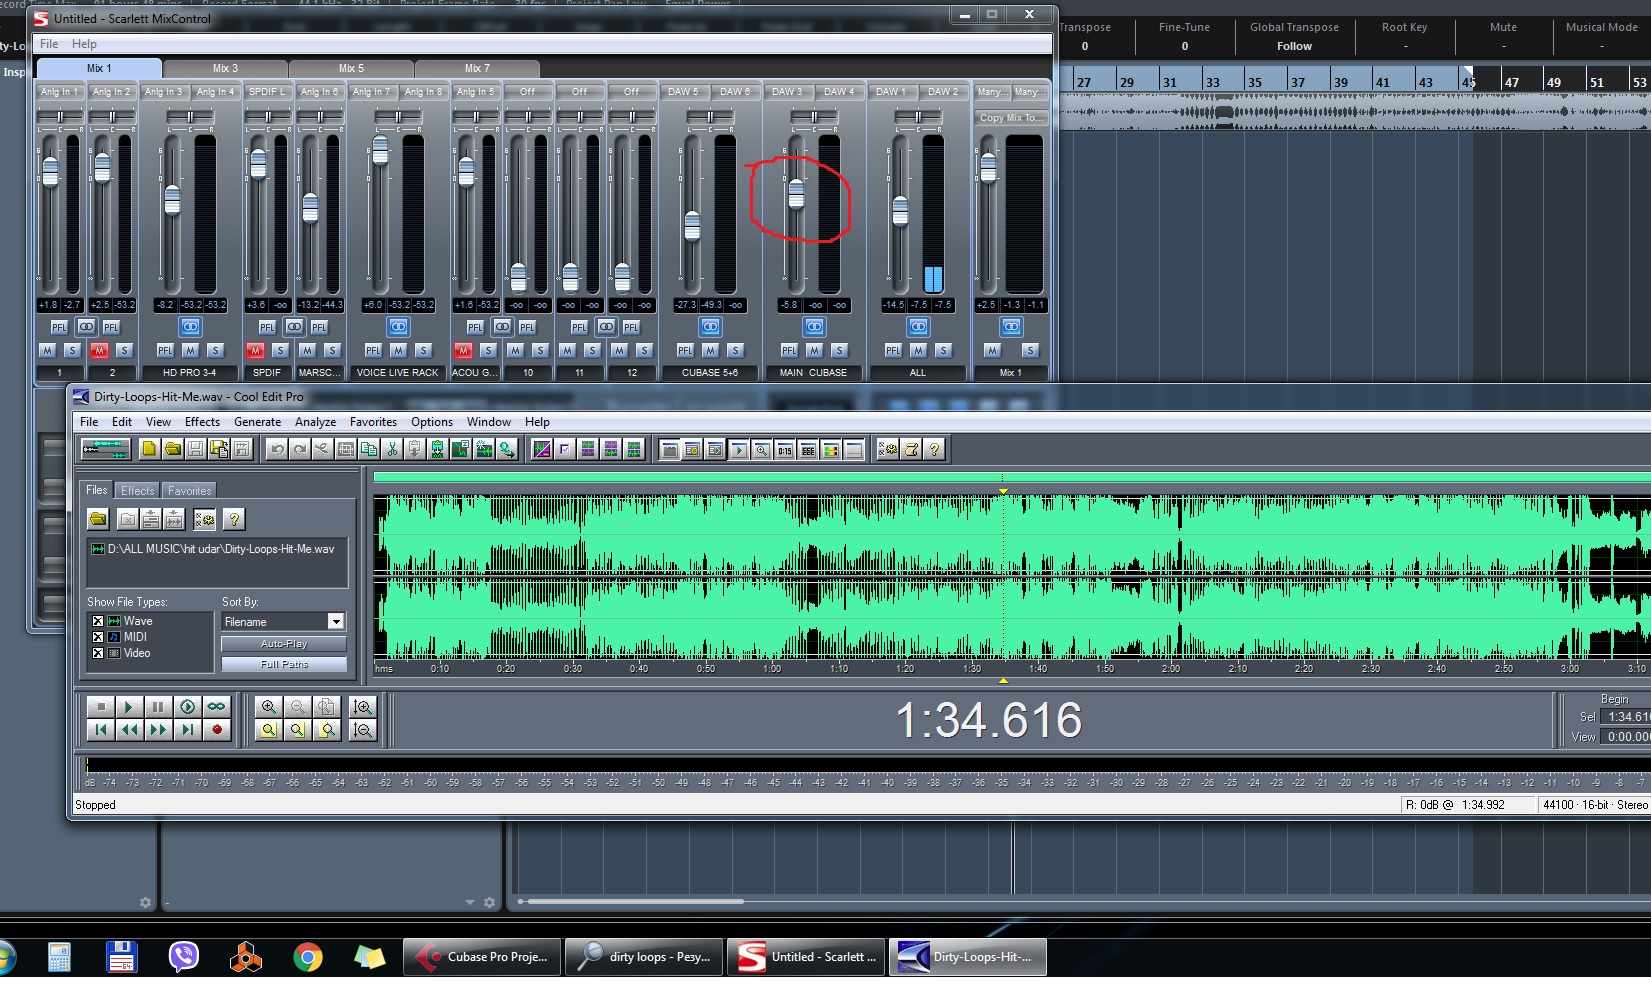Stop playback in Cool Edit transport

click(101, 707)
